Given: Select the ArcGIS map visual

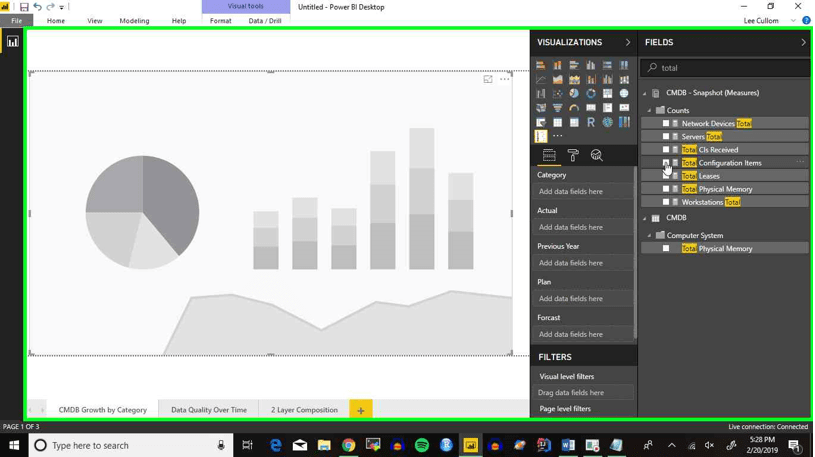Looking at the screenshot, I should click(x=607, y=123).
